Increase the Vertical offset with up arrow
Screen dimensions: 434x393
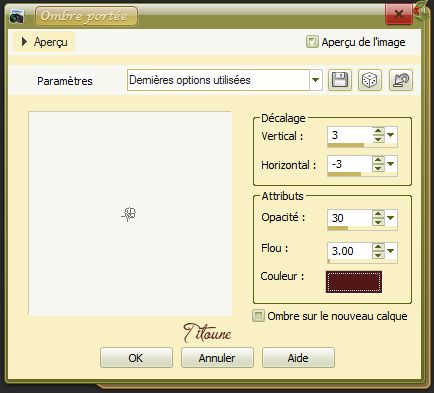pyautogui.click(x=378, y=131)
